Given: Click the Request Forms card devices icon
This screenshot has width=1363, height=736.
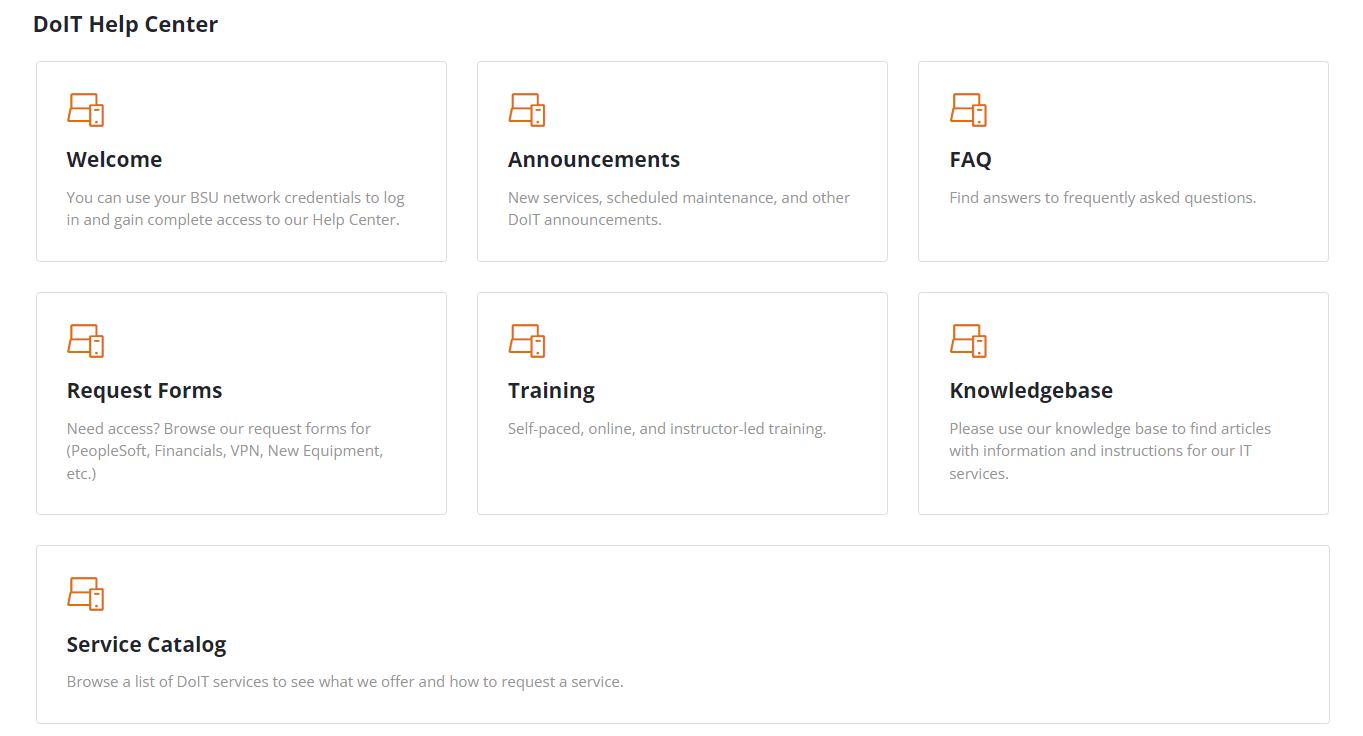Looking at the screenshot, I should coord(86,339).
